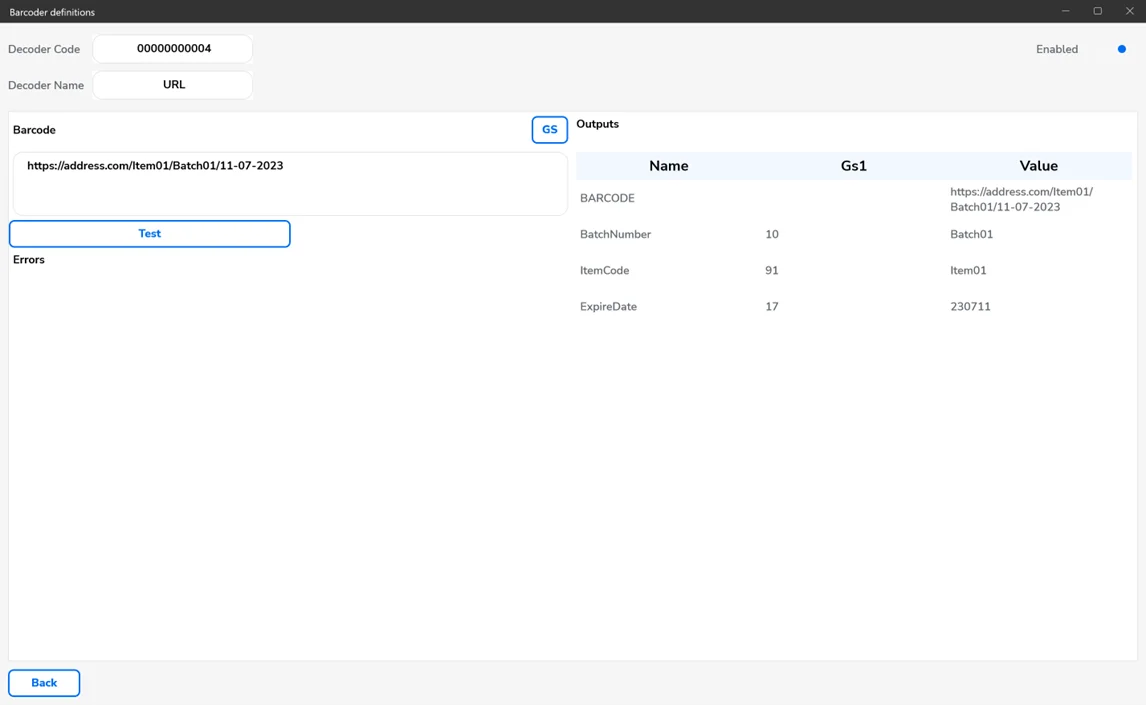Click the Batch01 value cell
This screenshot has width=1146, height=705.
[971, 235]
